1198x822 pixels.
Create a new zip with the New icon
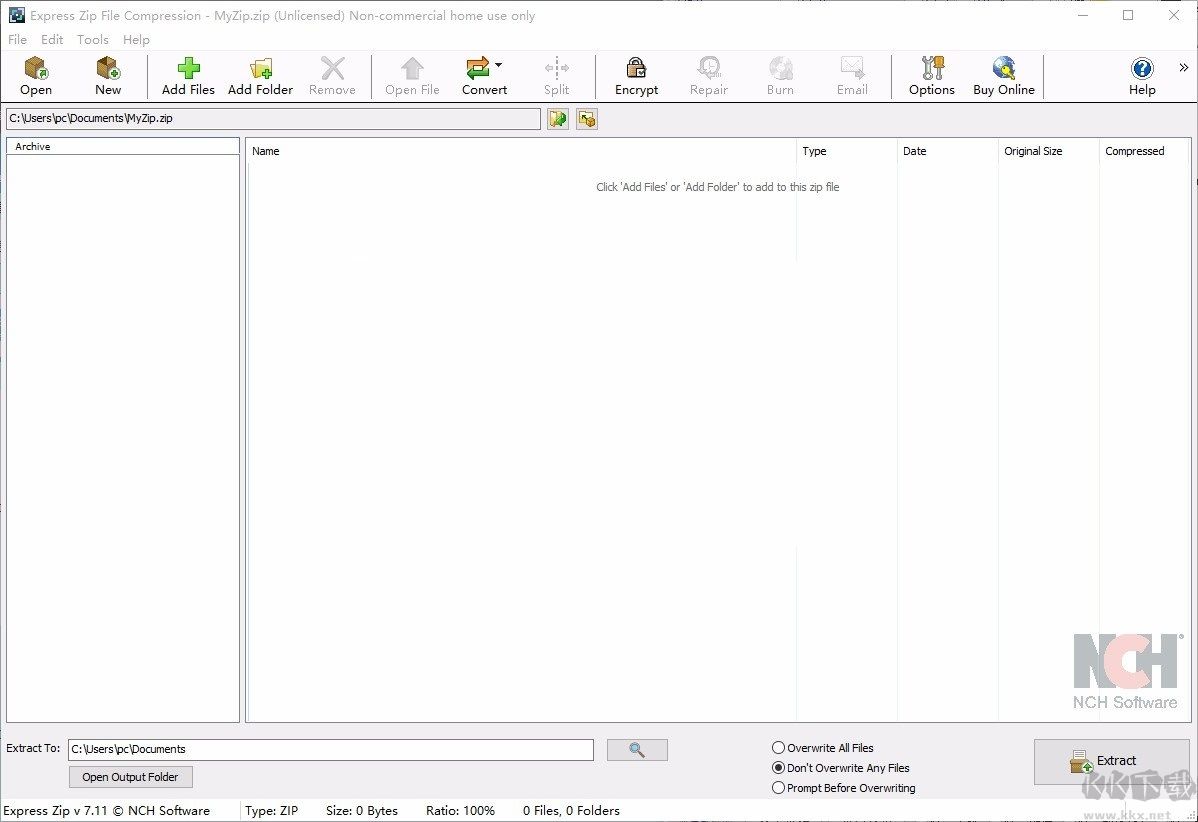pos(107,75)
